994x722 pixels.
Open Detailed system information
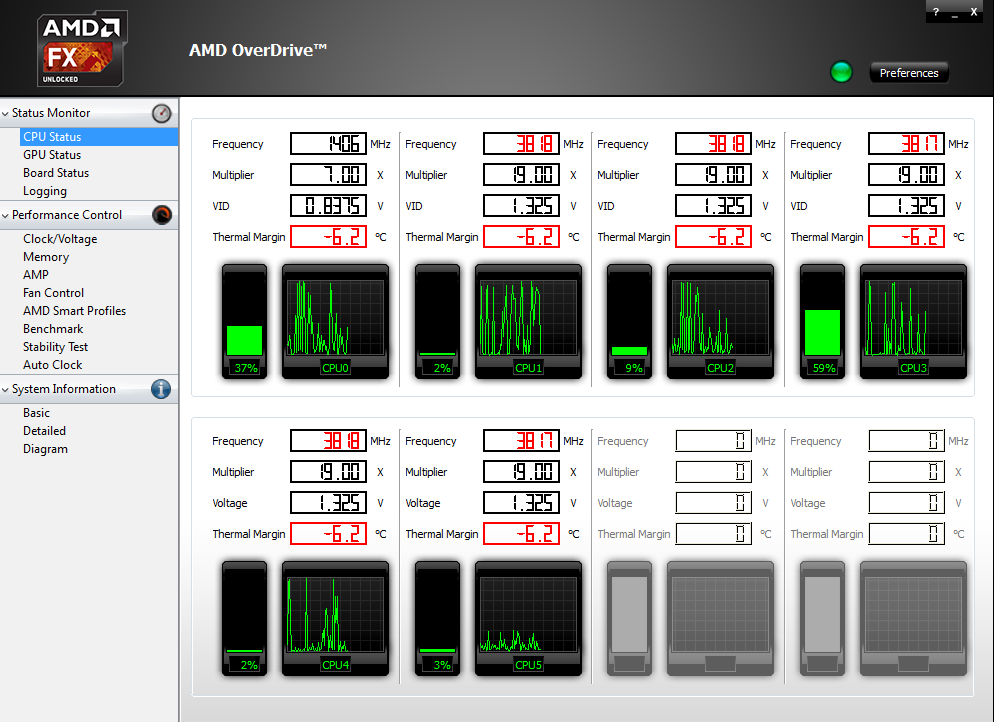pos(44,431)
